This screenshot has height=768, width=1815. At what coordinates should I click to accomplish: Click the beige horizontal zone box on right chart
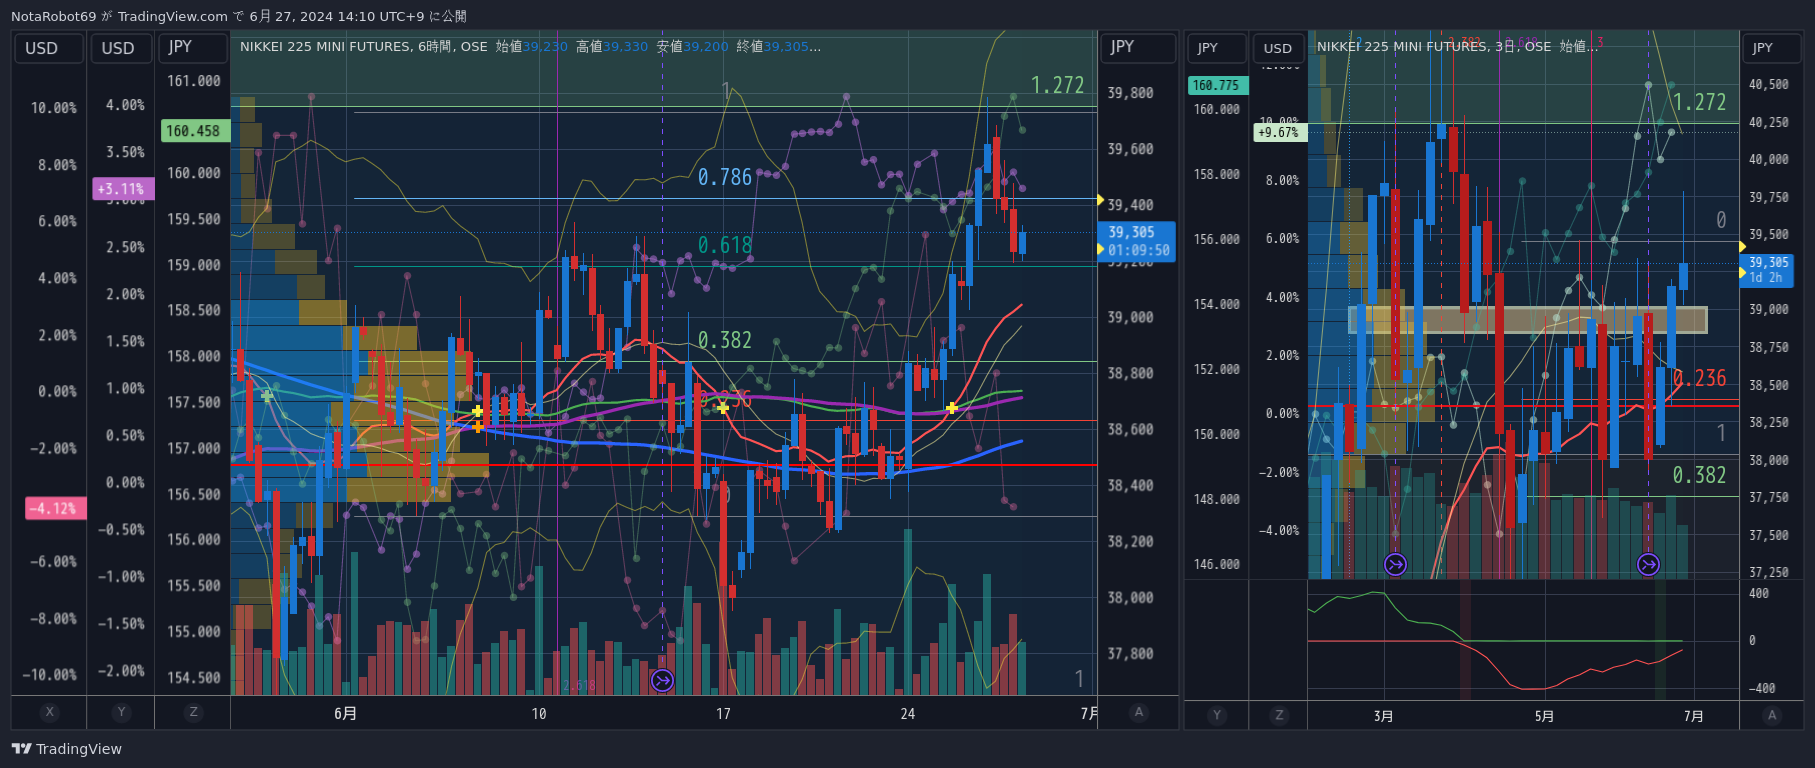point(1528,320)
